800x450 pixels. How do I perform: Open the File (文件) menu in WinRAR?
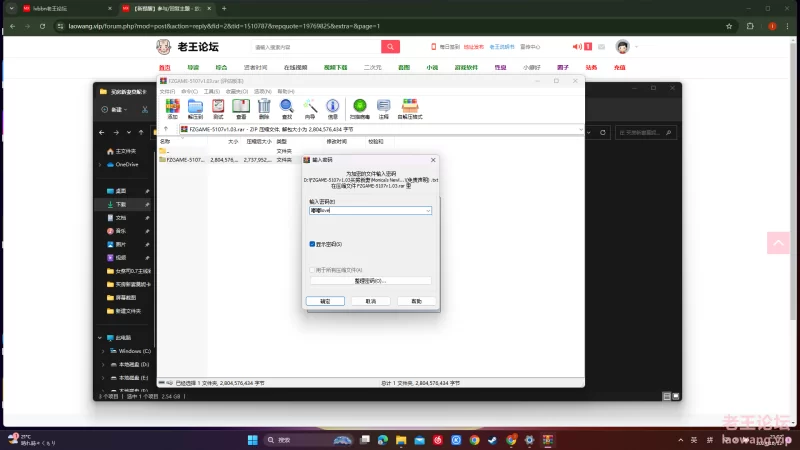pyautogui.click(x=167, y=91)
